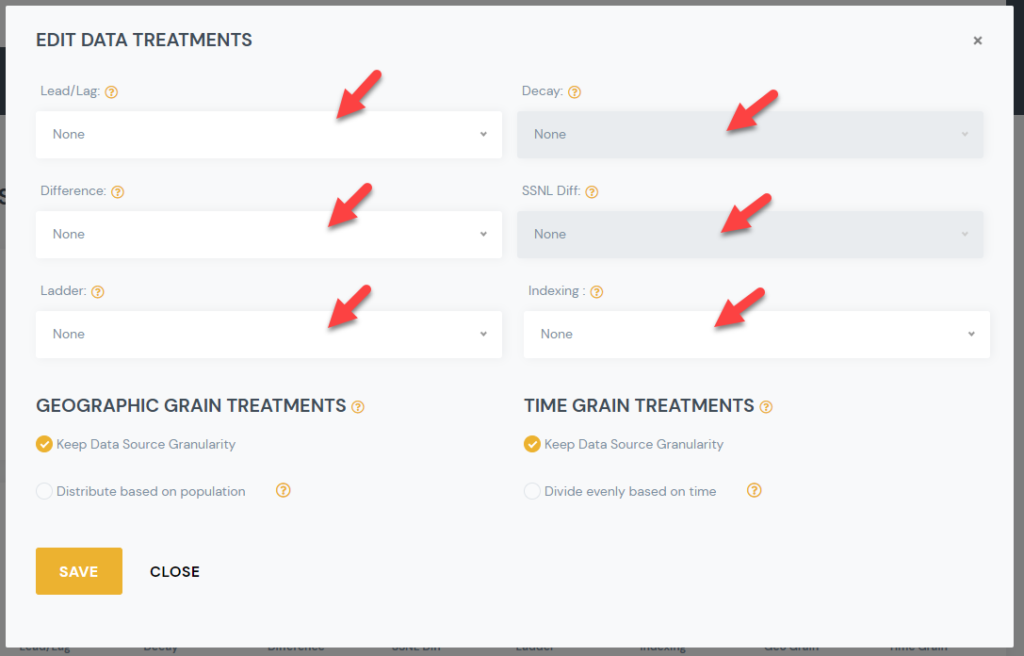Select Divide evenly based on time option
1024x656 pixels.
532,491
